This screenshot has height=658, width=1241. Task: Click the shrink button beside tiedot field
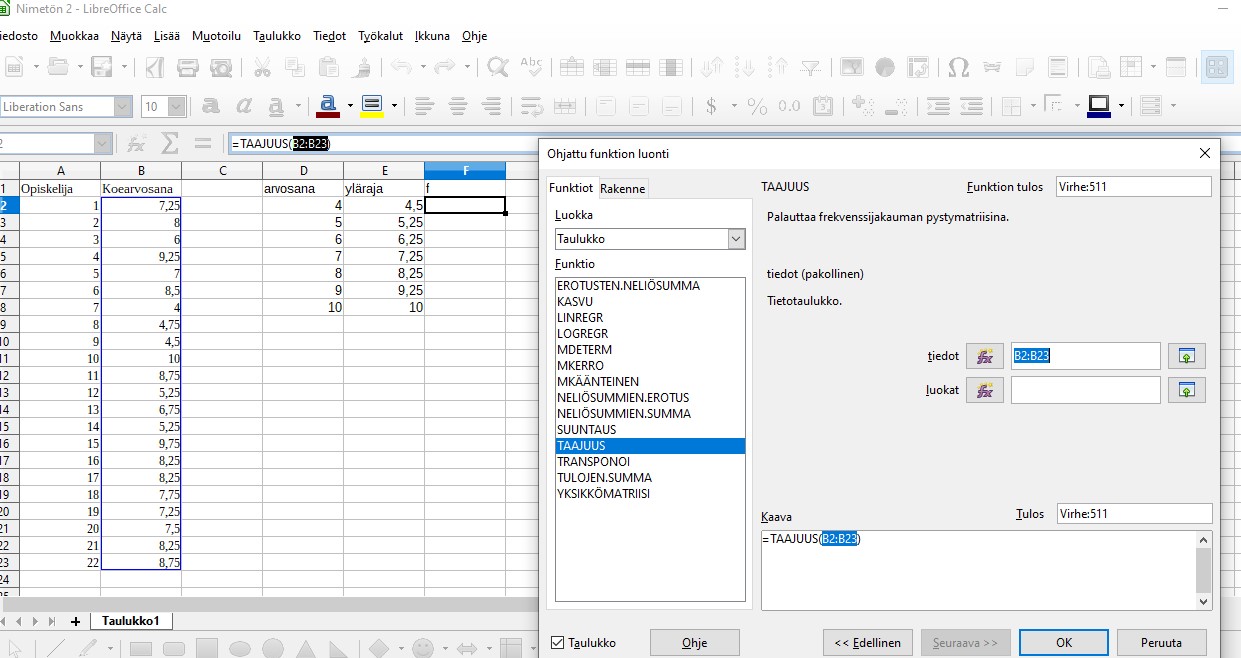(1186, 356)
